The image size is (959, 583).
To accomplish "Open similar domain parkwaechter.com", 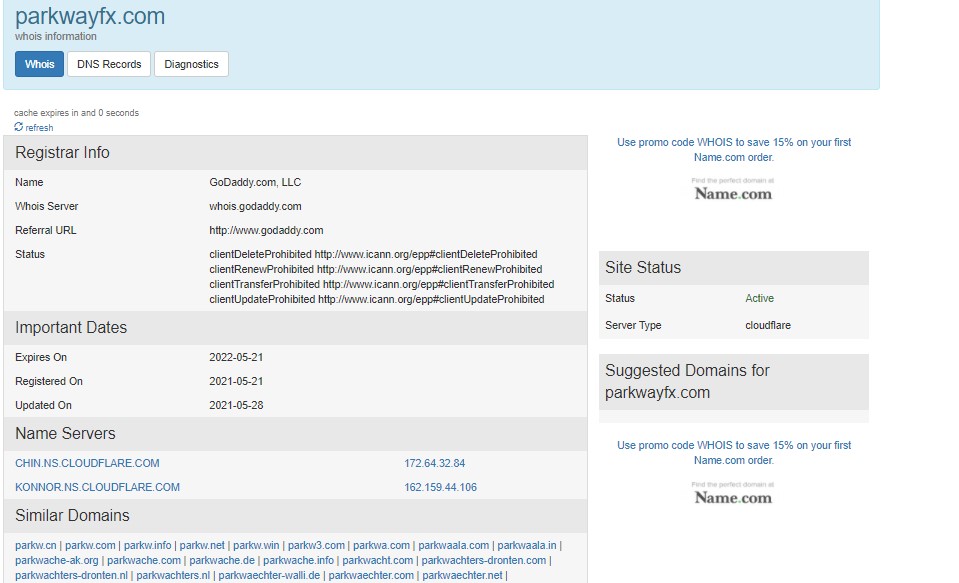I will pyautogui.click(x=371, y=575).
